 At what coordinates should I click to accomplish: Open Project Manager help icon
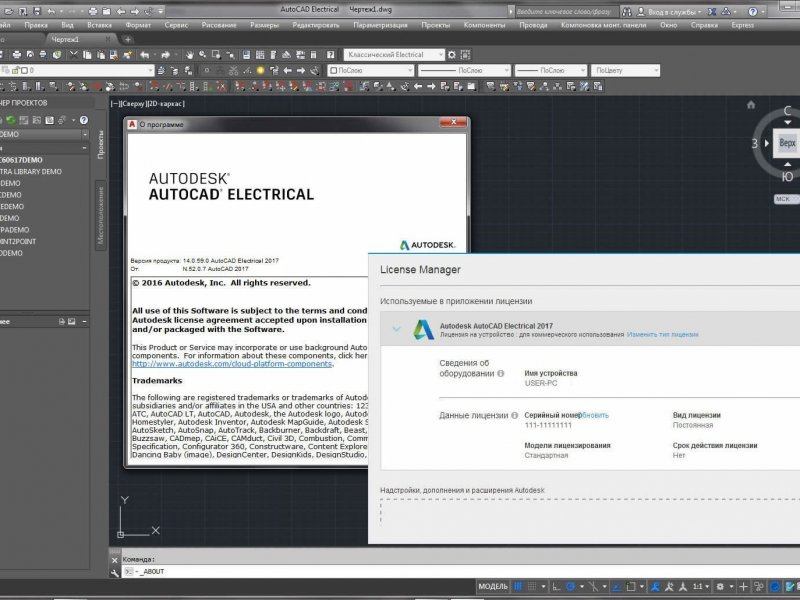pyautogui.click(x=84, y=120)
